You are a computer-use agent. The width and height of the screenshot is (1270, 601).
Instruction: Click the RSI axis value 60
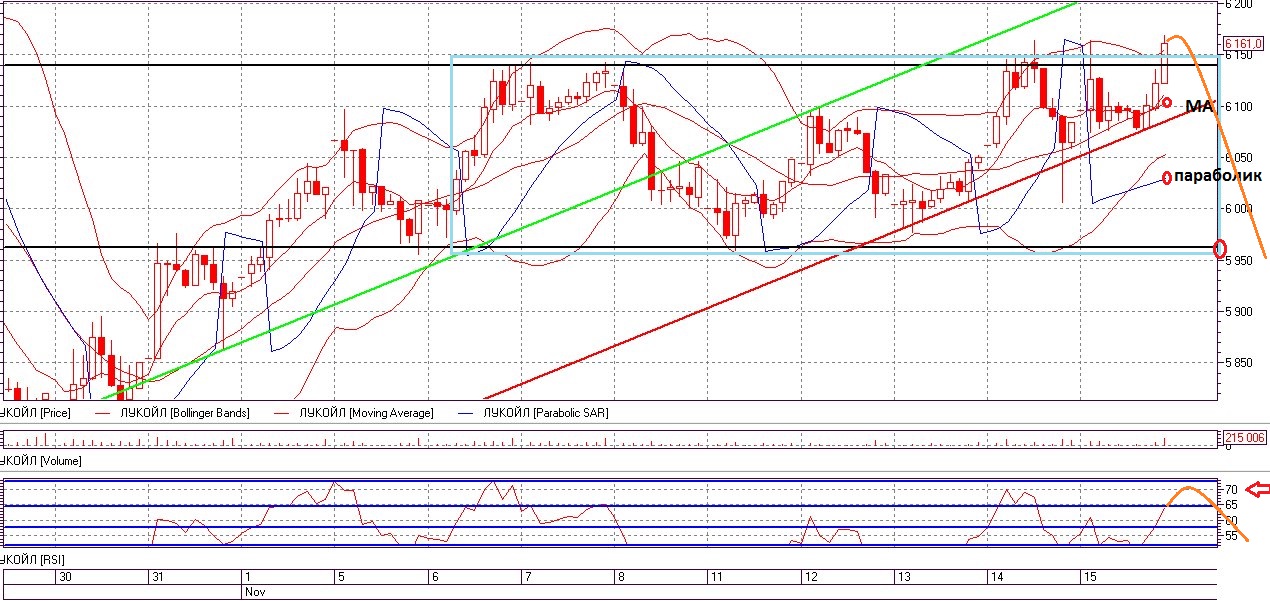tap(1232, 521)
